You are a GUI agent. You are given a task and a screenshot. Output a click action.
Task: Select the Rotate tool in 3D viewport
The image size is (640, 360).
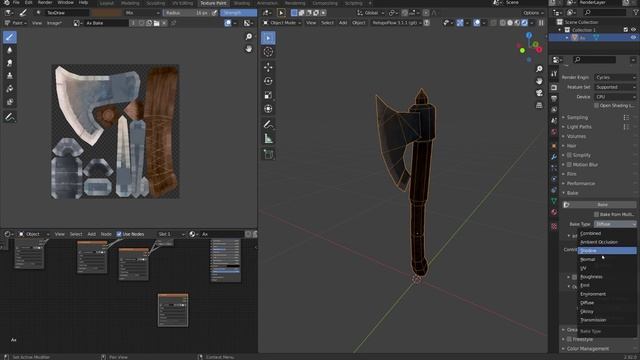click(268, 81)
